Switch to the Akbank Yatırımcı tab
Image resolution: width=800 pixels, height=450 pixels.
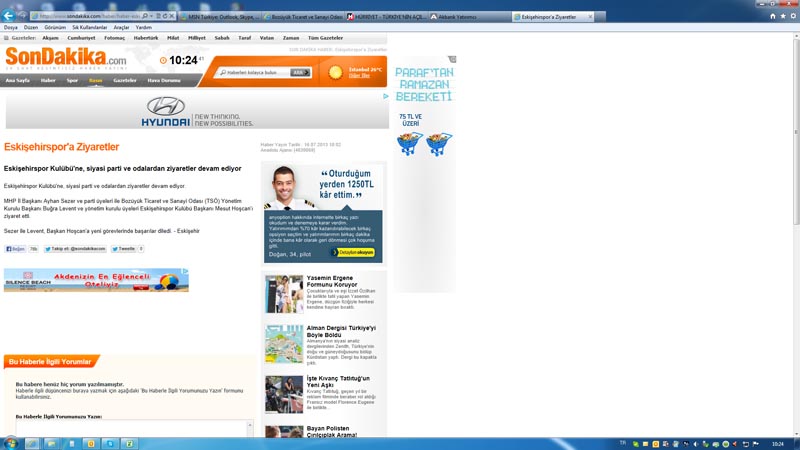[x=469, y=17]
